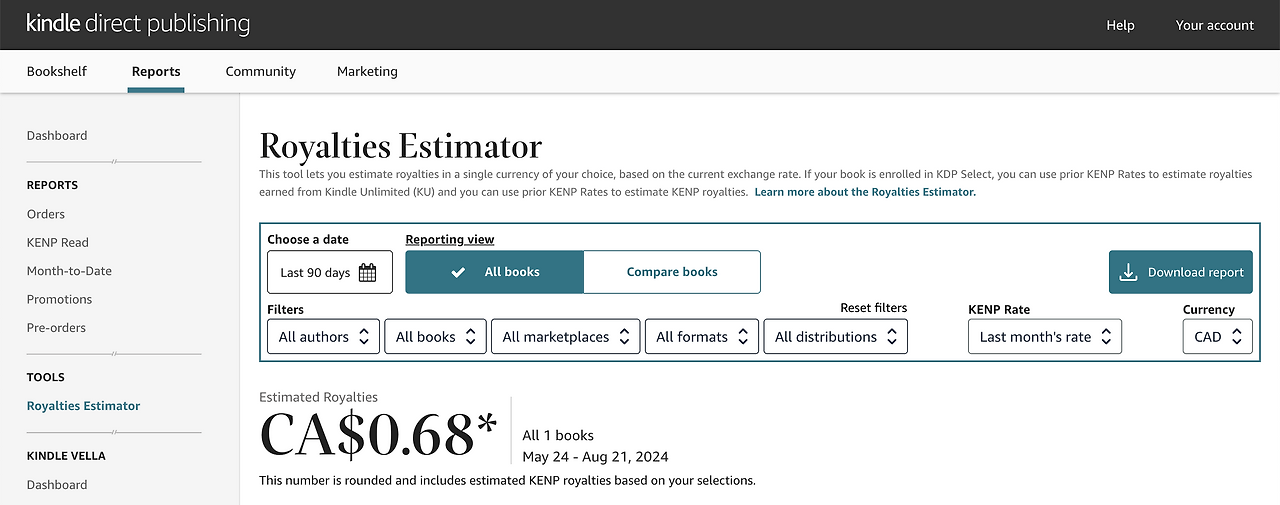This screenshot has height=505, width=1280.
Task: Open the Month-to-Date report
Action: pyautogui.click(x=69, y=271)
